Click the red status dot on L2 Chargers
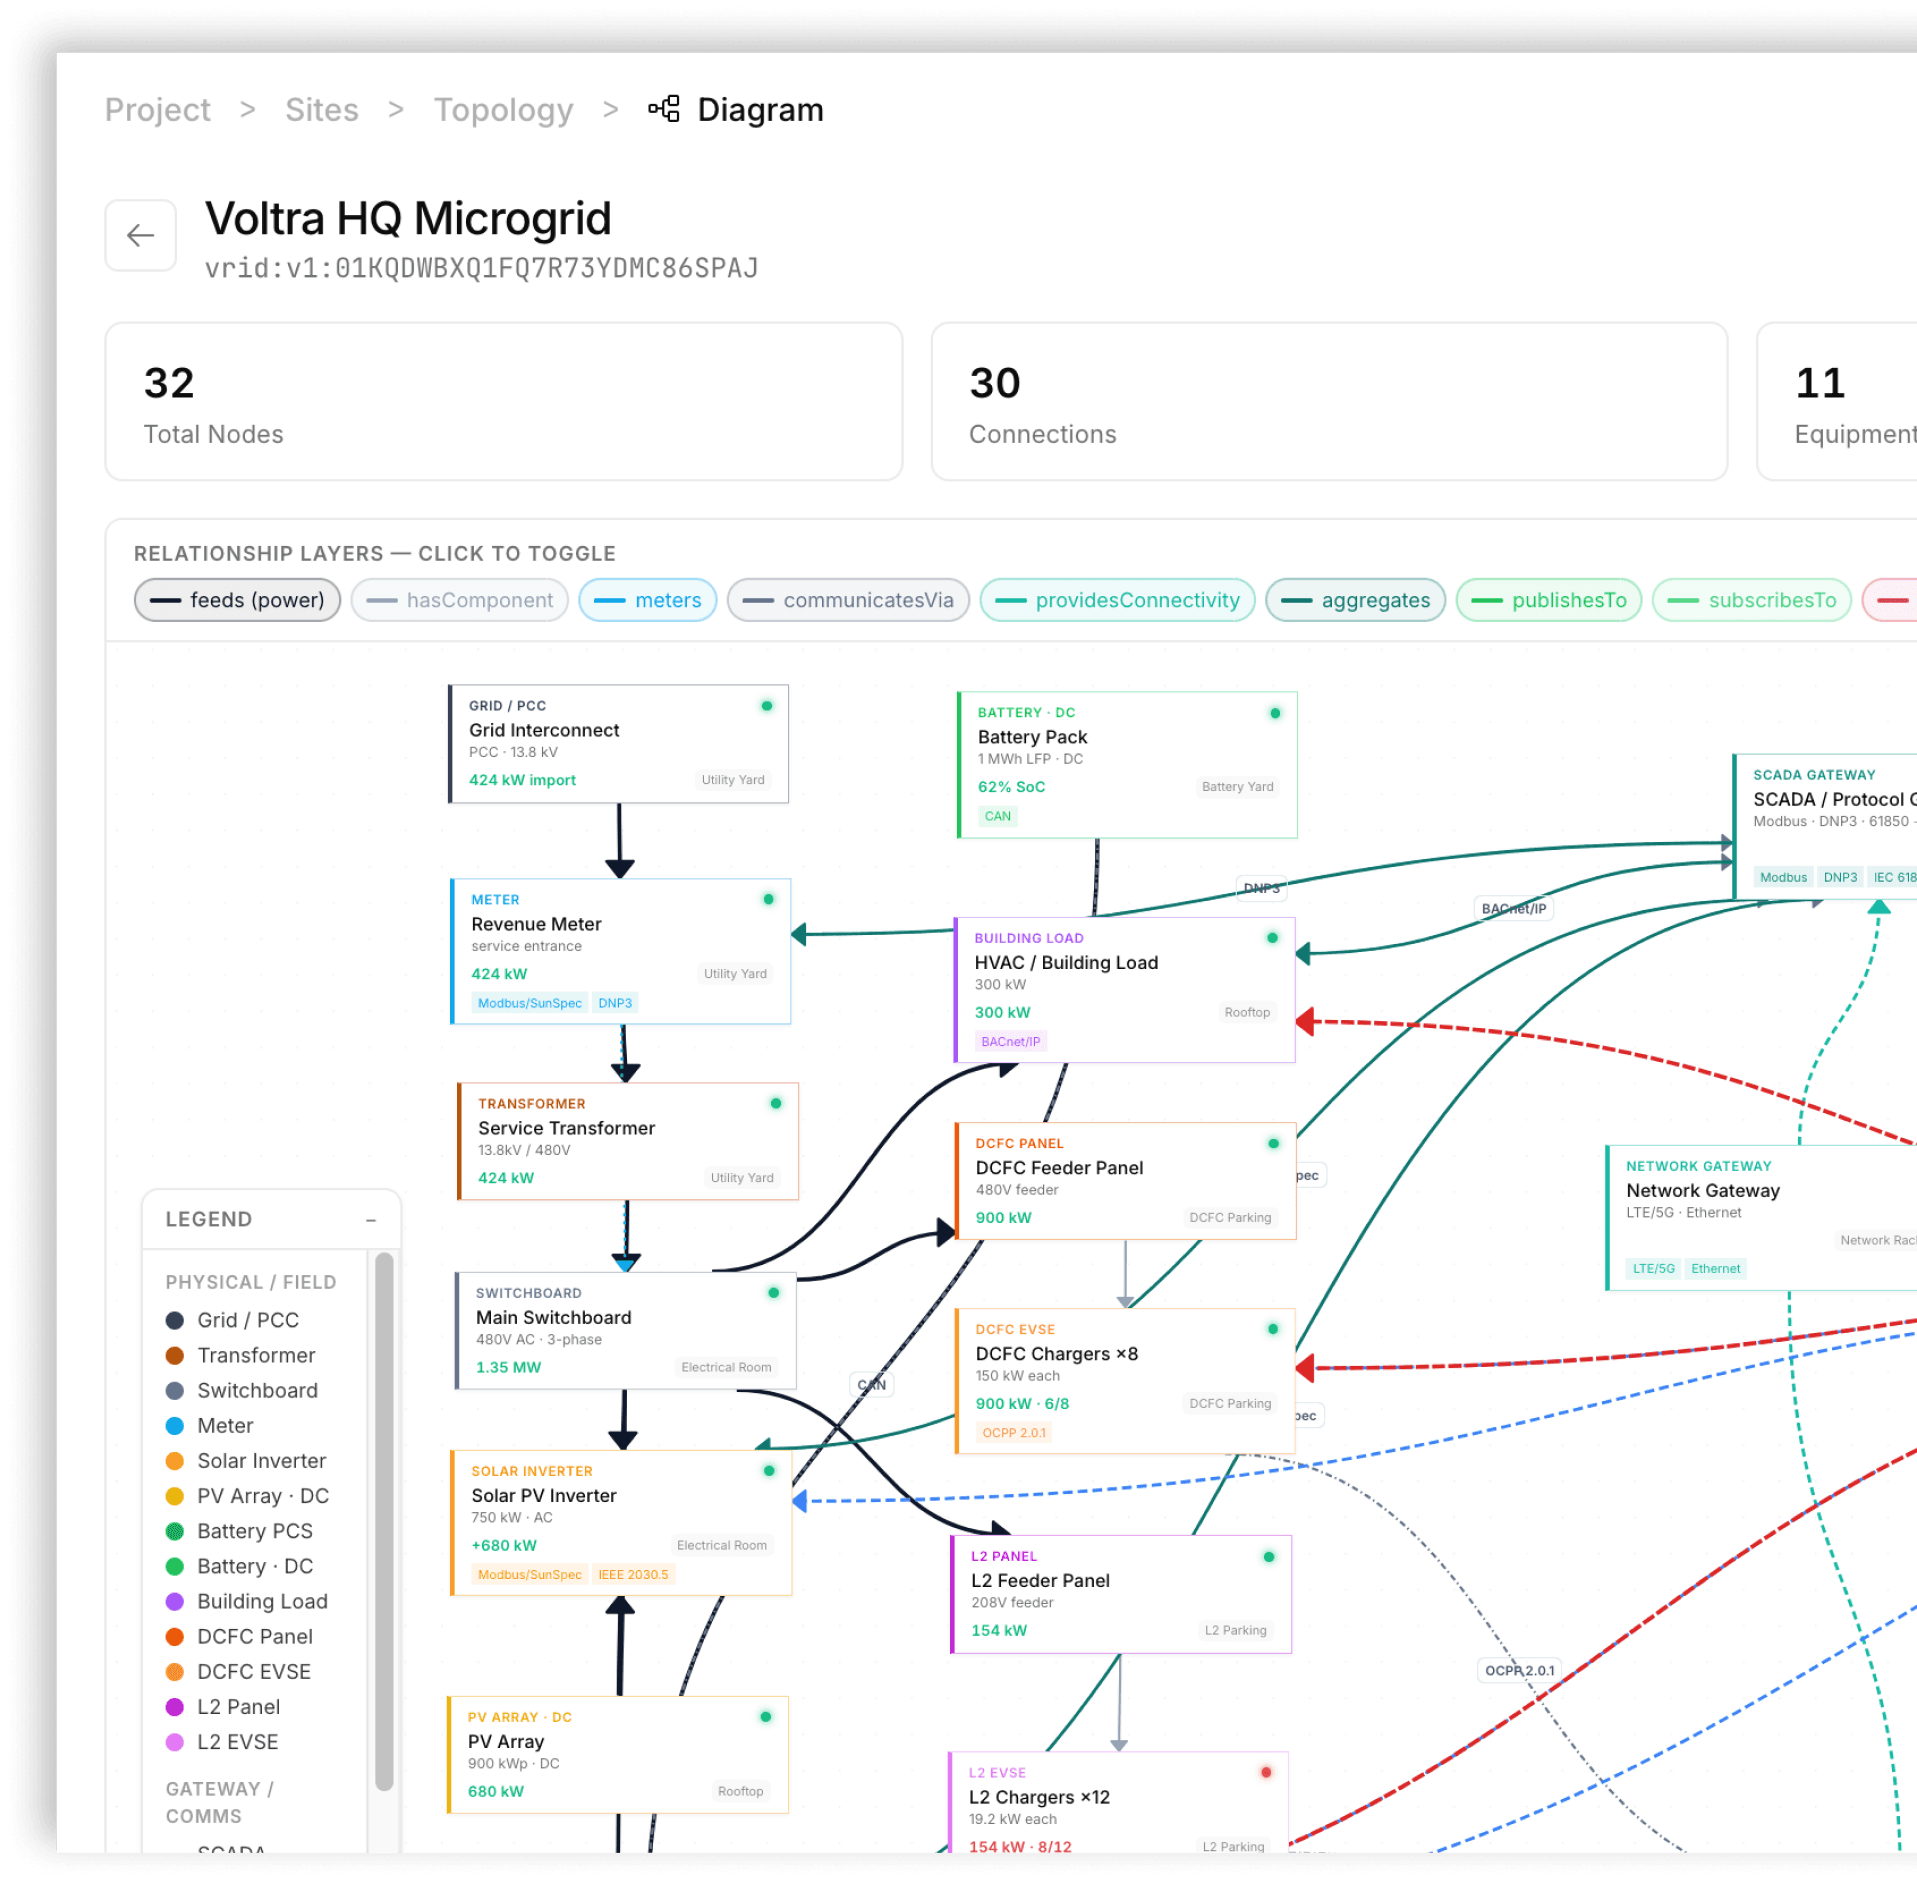 point(1266,1773)
